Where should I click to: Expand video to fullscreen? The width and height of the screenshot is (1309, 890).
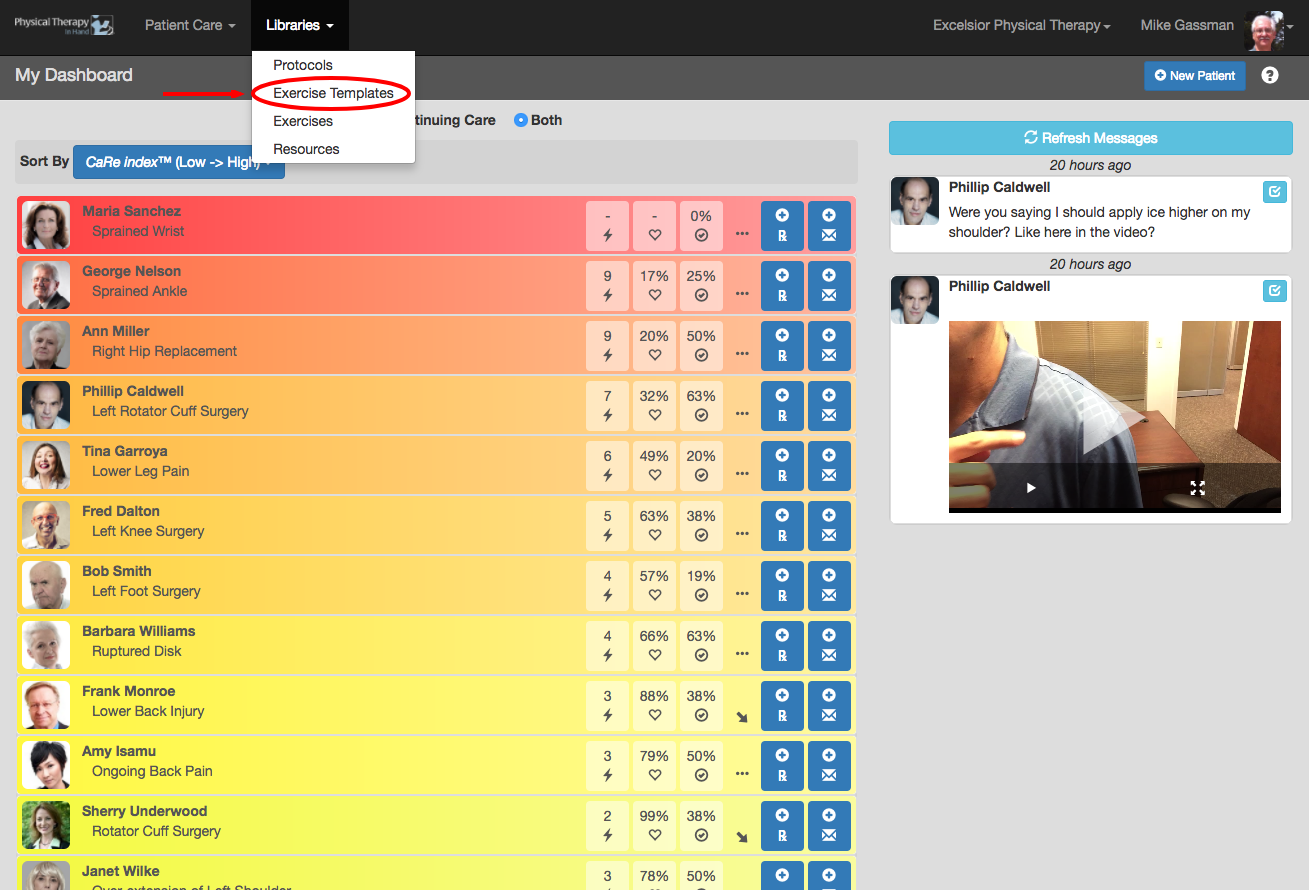click(x=1197, y=488)
